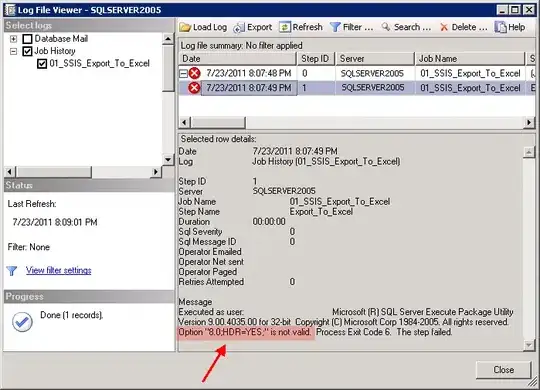Screen dimensions: 540x390
Task: Click the Close button
Action: point(503,370)
